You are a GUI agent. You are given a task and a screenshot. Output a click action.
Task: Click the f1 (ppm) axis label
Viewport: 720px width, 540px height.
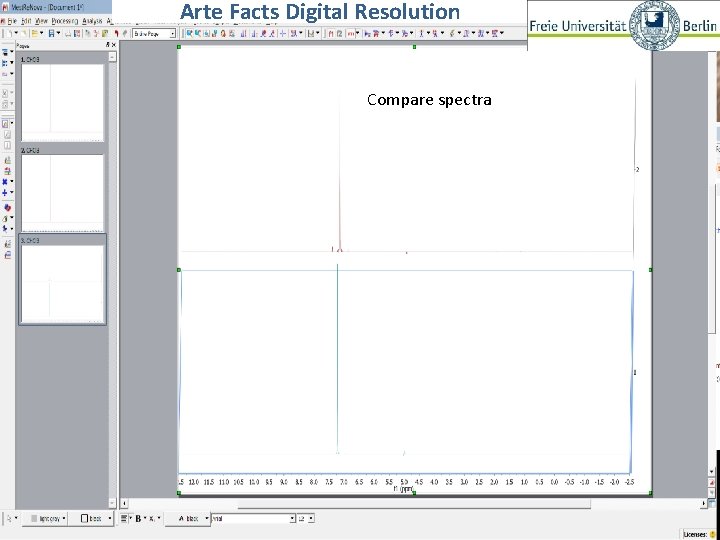point(403,489)
